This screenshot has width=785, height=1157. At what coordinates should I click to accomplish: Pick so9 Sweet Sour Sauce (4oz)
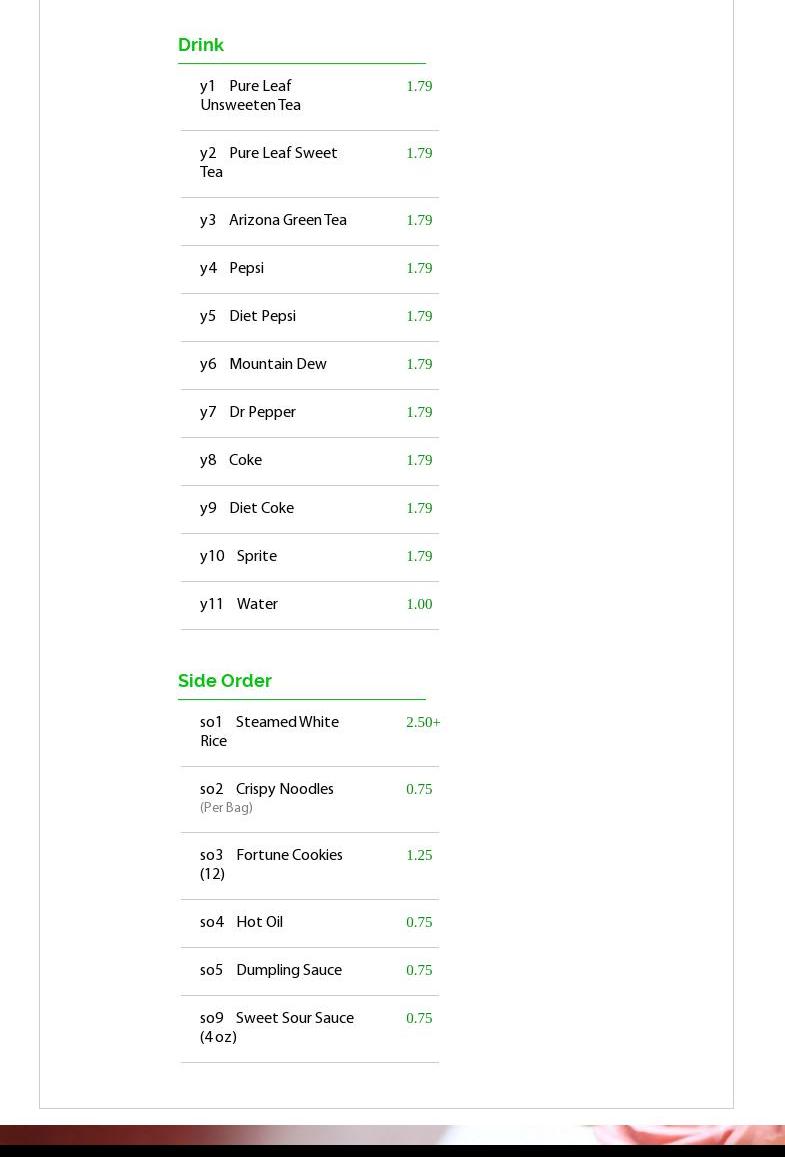coord(277,1028)
